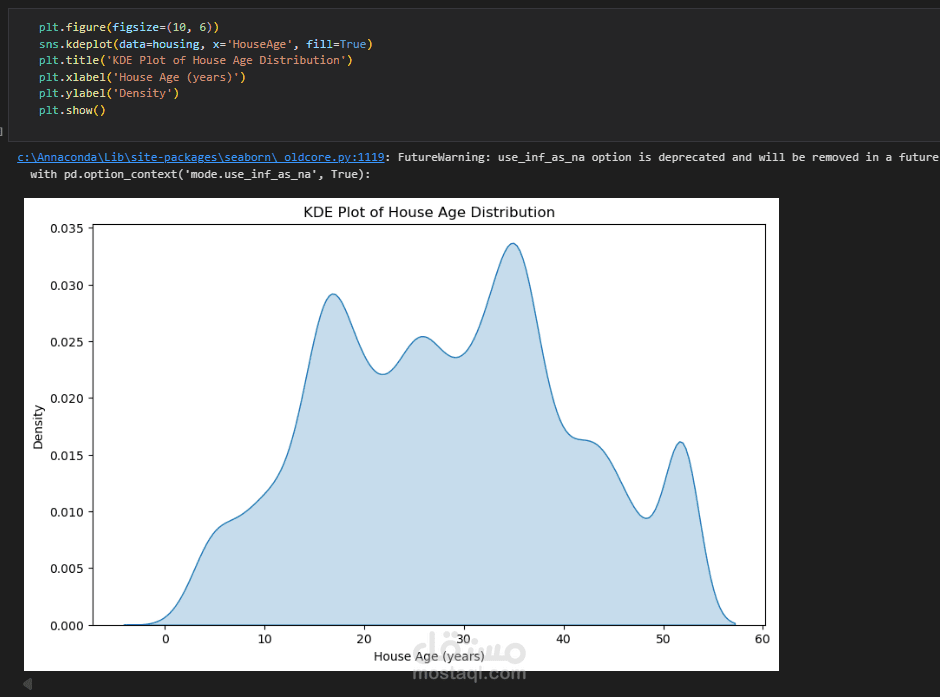Click the tallest KDE peak near age 35
This screenshot has height=697, width=940.
513,244
